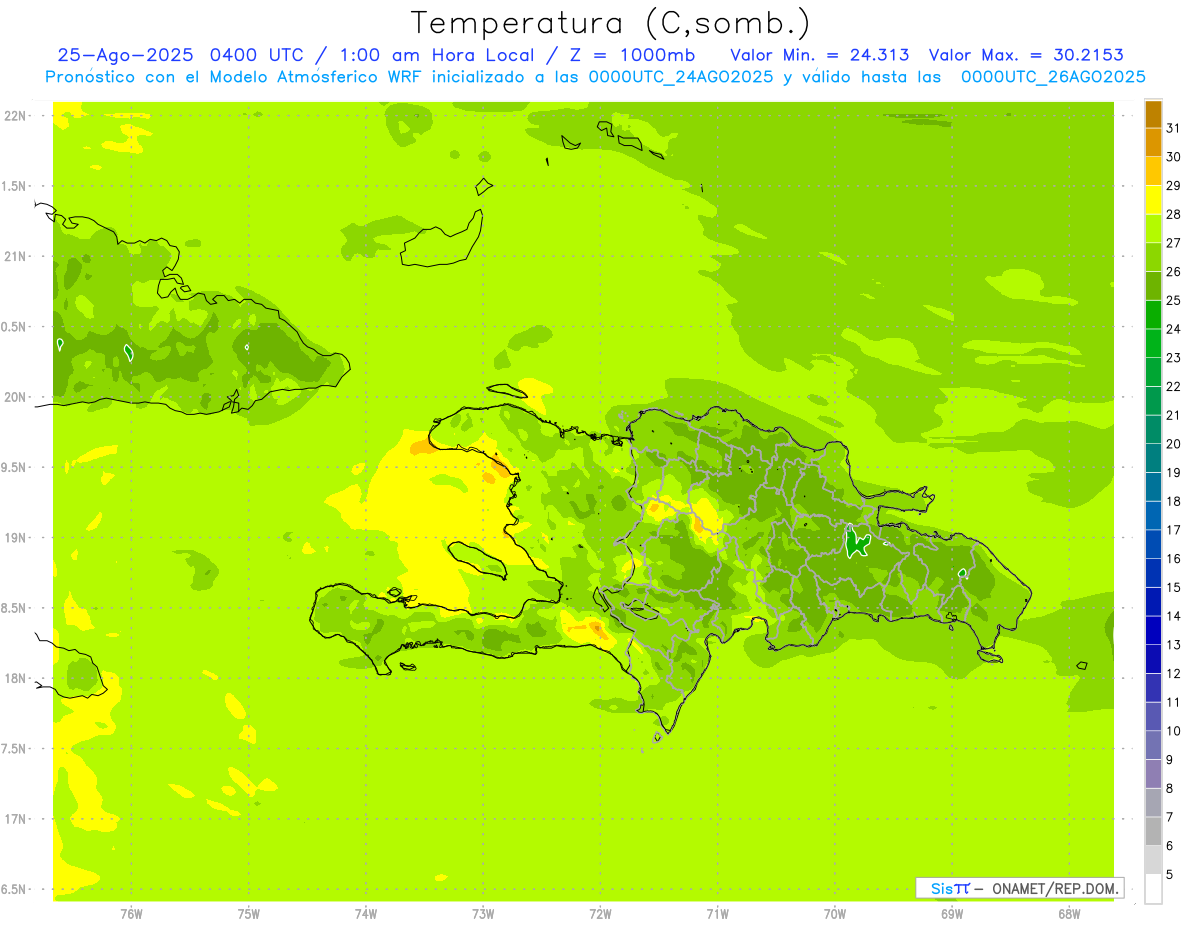
Task: Click the 74W longitude axis label
Action: tap(366, 914)
